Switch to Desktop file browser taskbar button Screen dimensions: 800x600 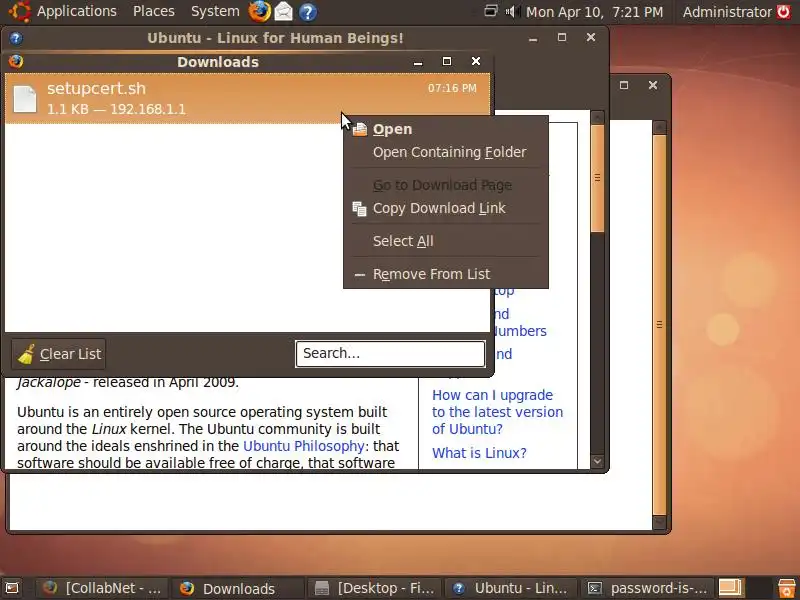[x=374, y=588]
